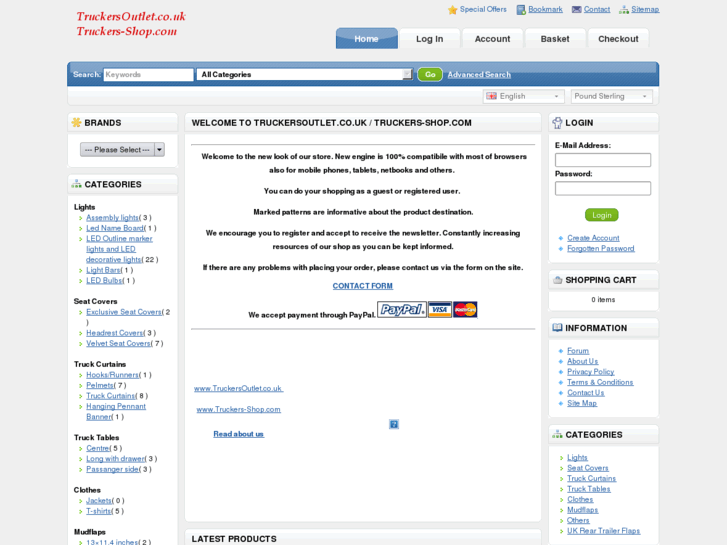
Task: Open the www.Truckers-Shop.com link
Action: [238, 409]
